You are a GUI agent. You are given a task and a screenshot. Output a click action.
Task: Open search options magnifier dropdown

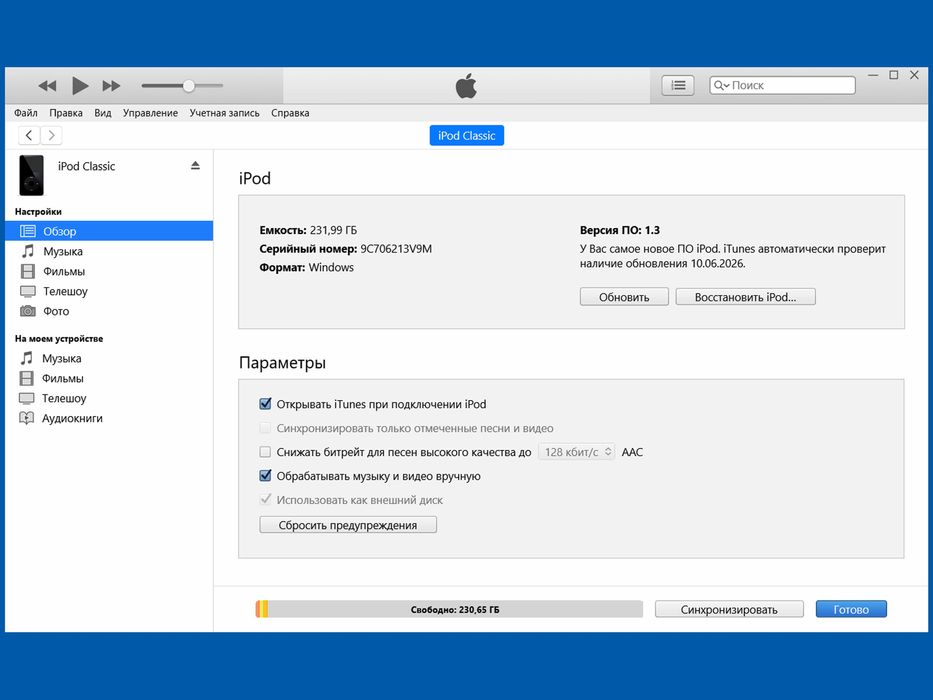click(721, 85)
